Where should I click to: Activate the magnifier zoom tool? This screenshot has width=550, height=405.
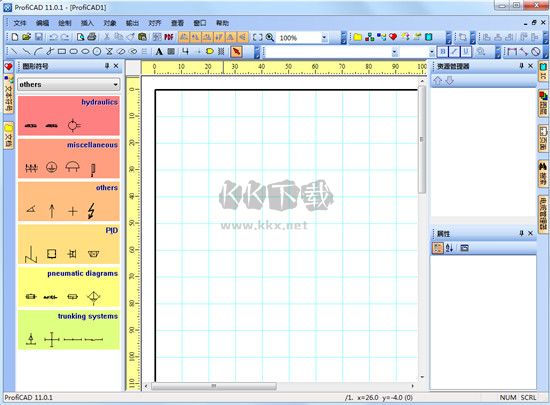click(270, 37)
